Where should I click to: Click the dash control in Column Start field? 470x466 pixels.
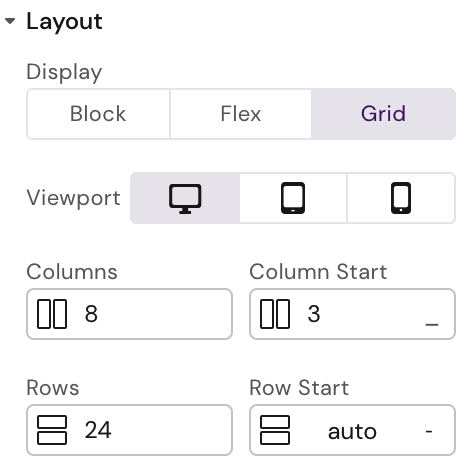(x=432, y=324)
